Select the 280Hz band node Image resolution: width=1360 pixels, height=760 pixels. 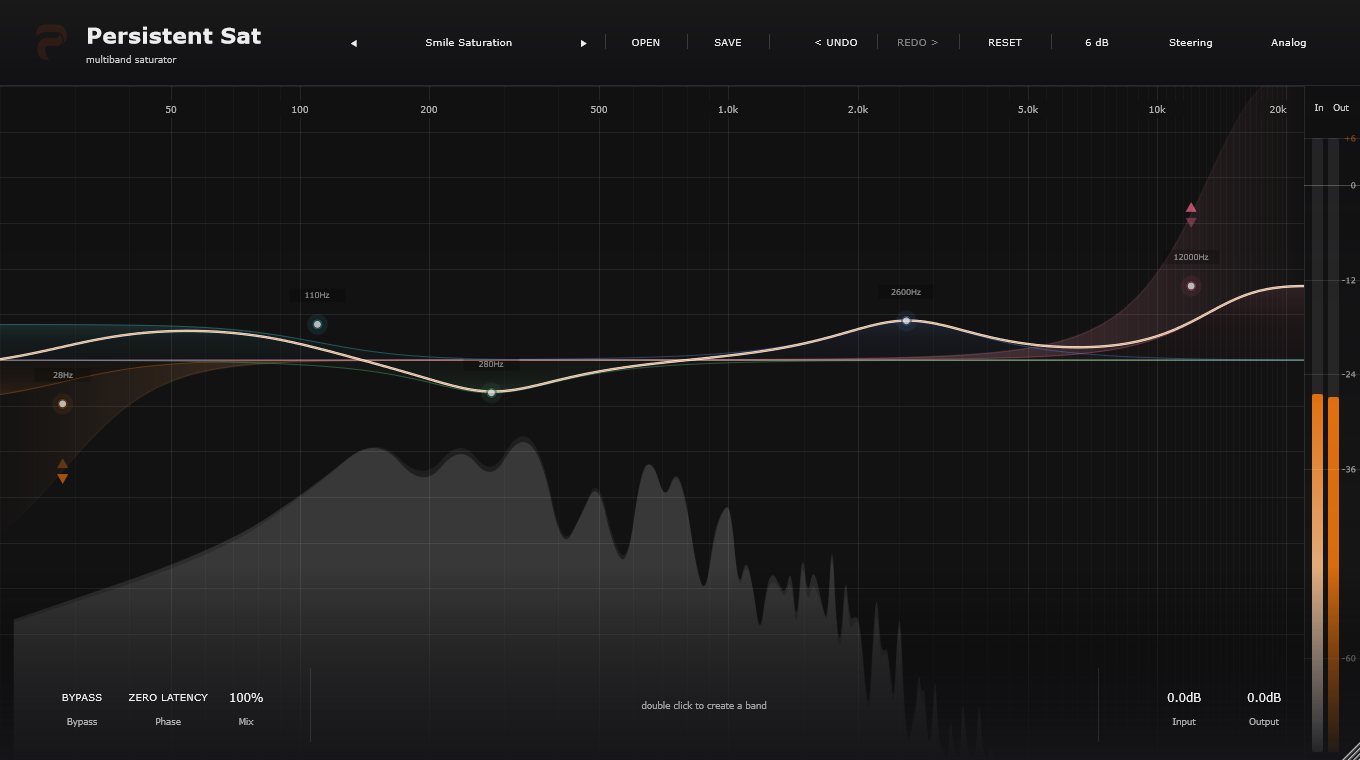pyautogui.click(x=491, y=393)
